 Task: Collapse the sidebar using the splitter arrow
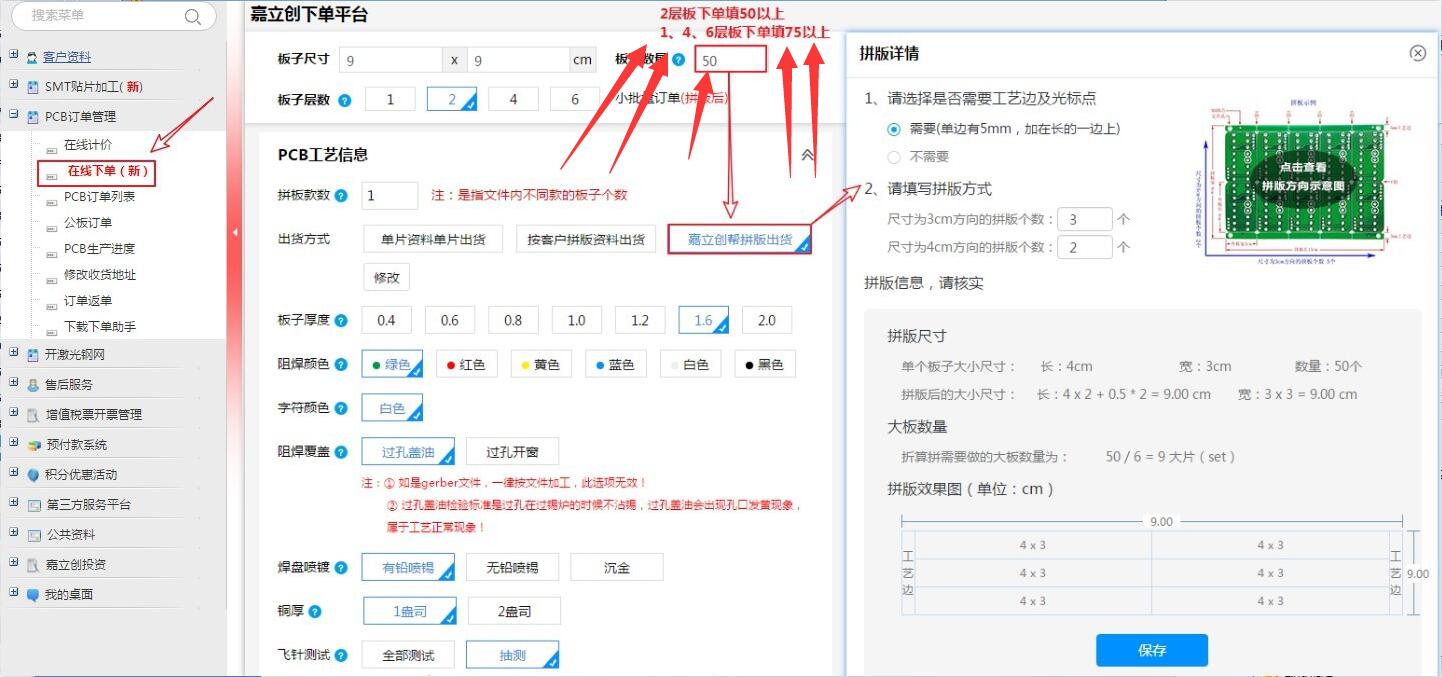point(235,232)
